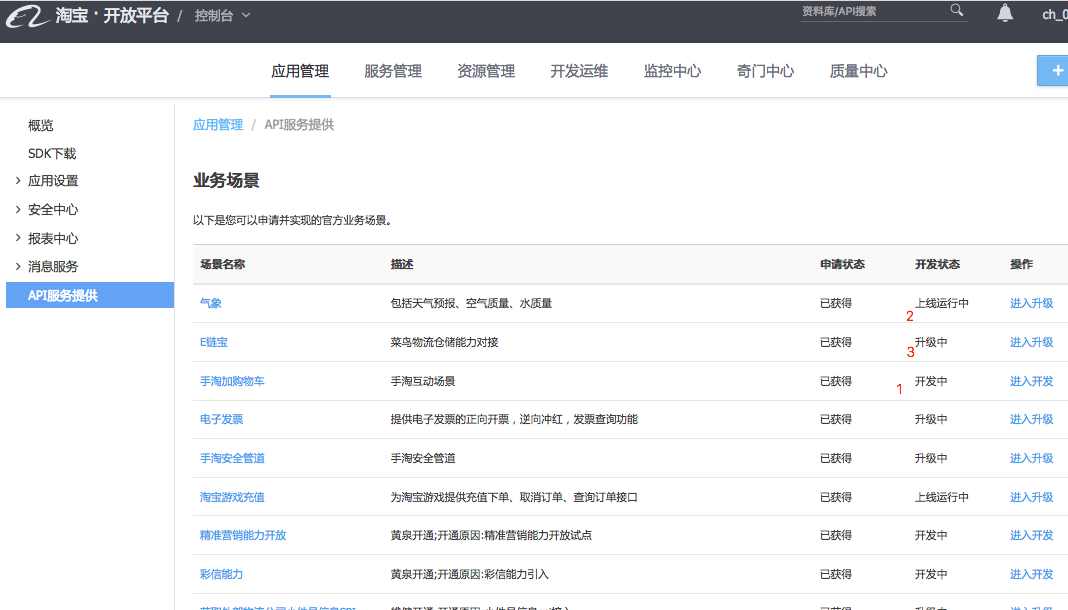Select 安全中心 sidebar item
This screenshot has height=610, width=1068.
(x=53, y=209)
